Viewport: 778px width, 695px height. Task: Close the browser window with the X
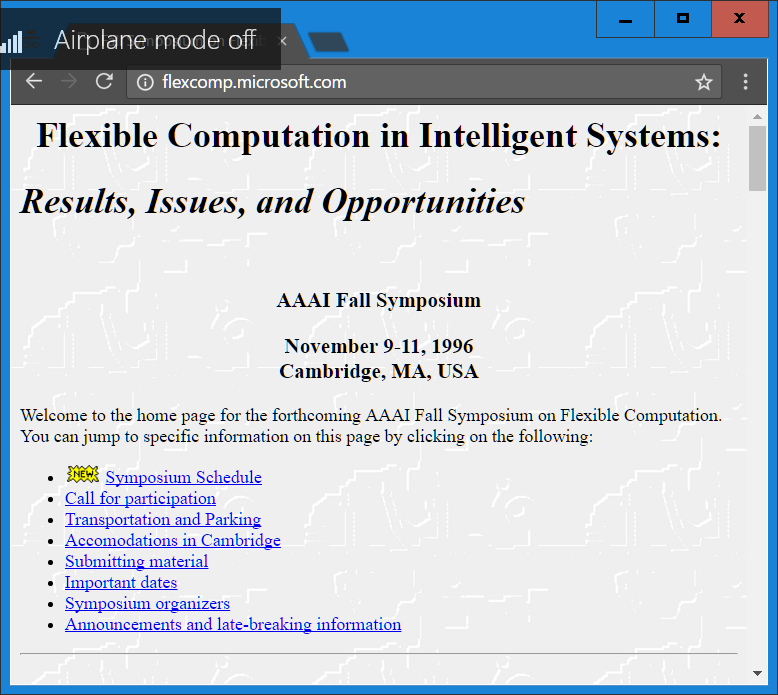coord(740,19)
